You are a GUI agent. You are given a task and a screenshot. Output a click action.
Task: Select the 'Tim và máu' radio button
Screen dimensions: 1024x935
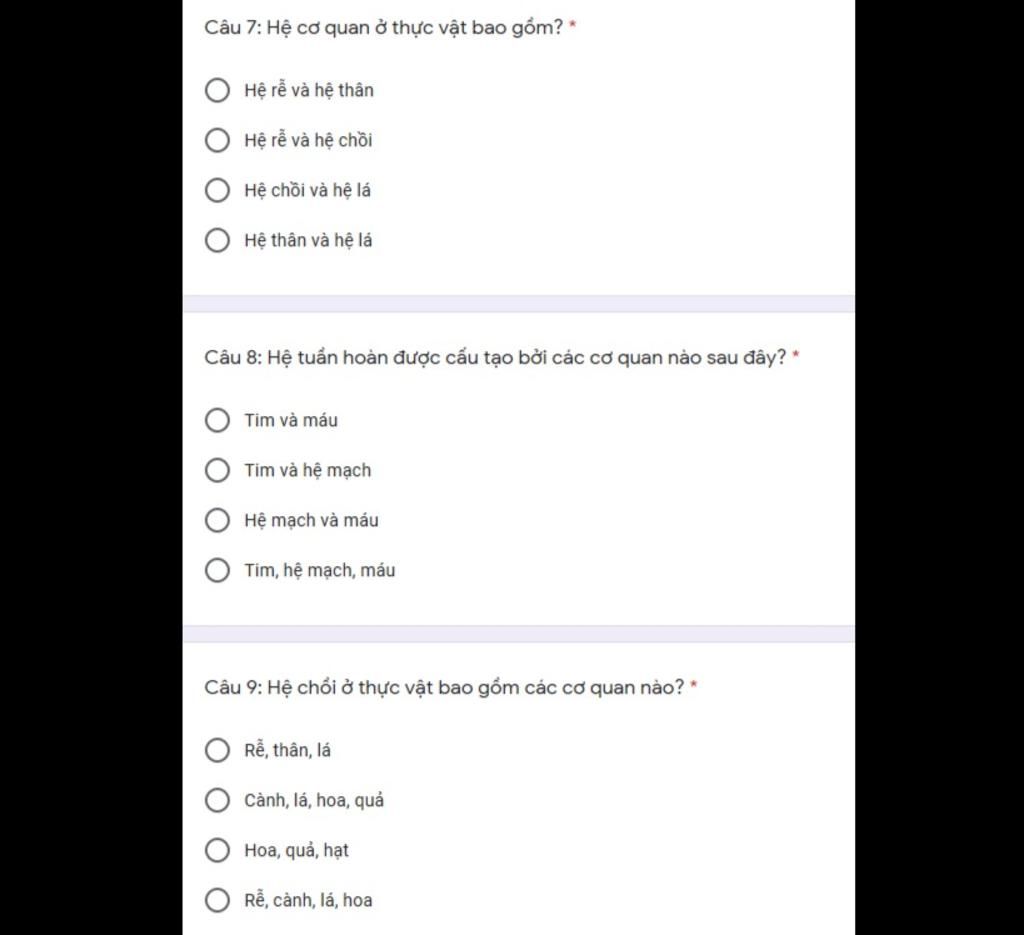click(x=217, y=420)
